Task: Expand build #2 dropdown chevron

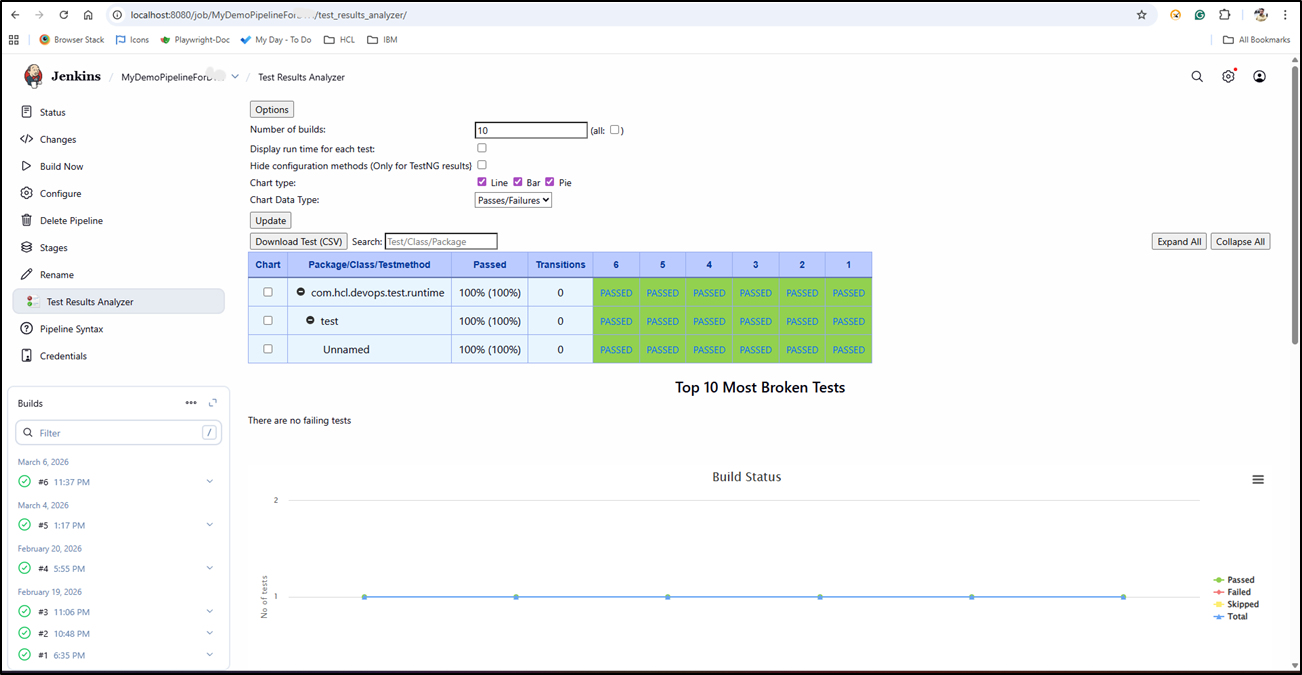Action: pos(210,633)
